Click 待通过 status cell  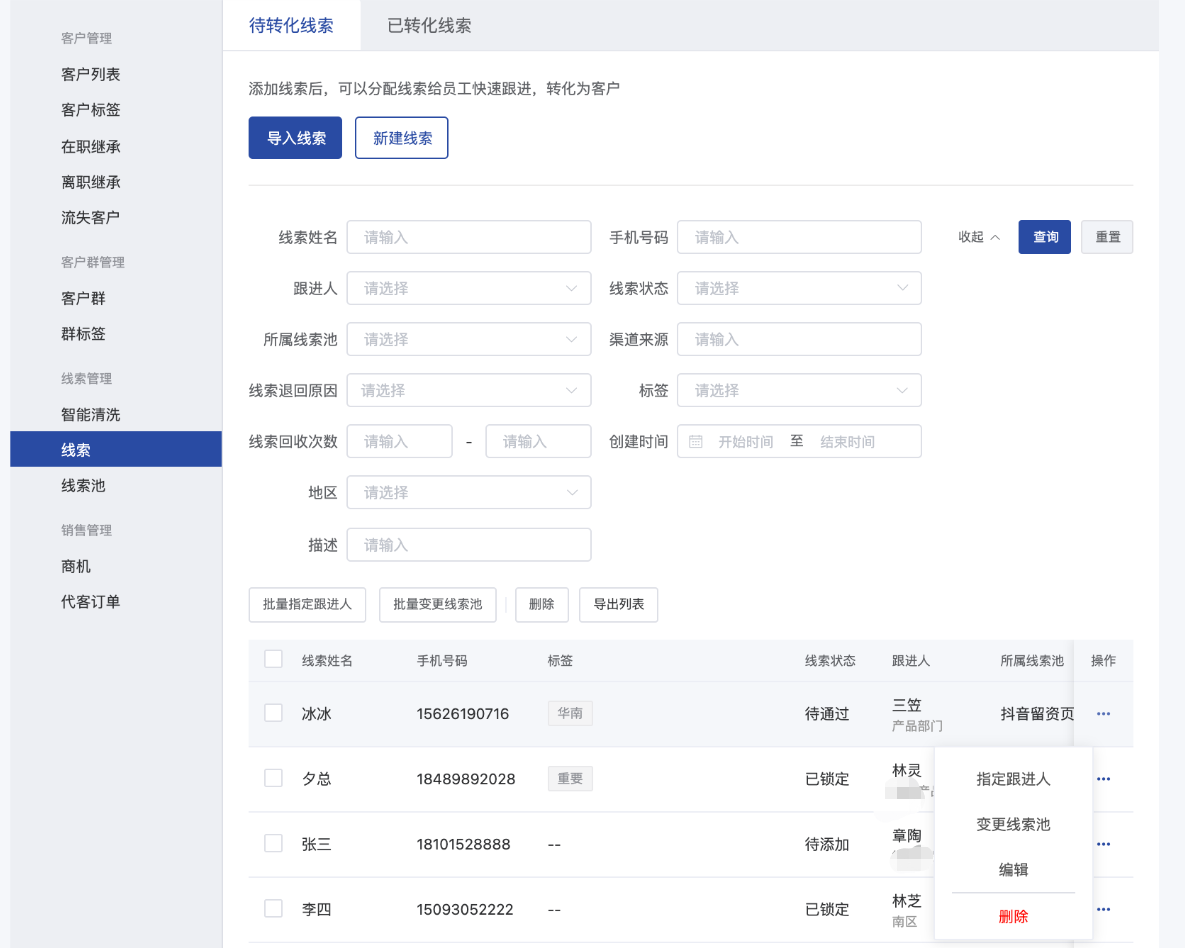coord(827,714)
